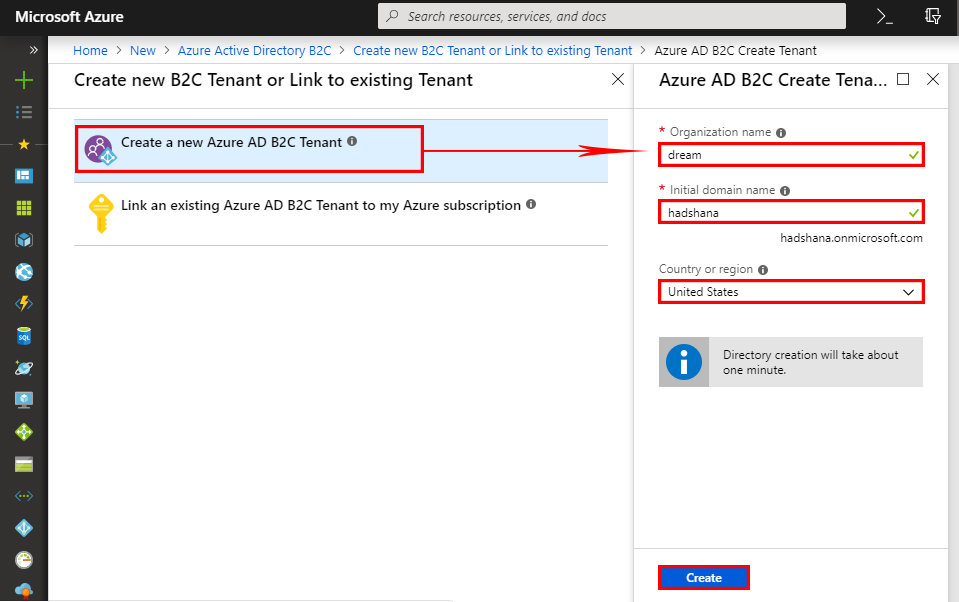Click the green plus Create a resource icon
The width and height of the screenshot is (959, 602).
[x=24, y=80]
